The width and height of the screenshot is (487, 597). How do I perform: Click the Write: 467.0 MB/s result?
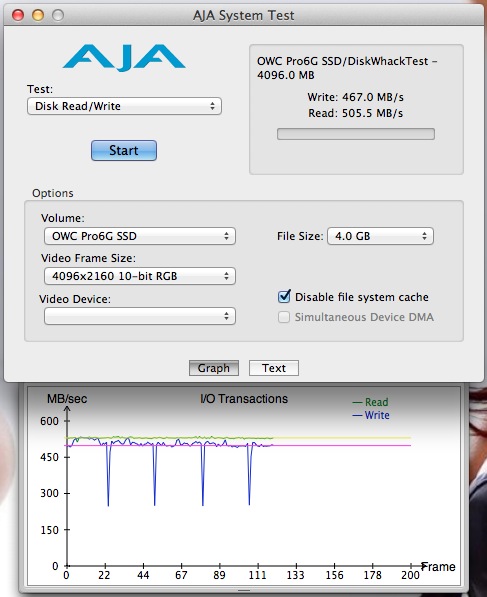[x=356, y=97]
